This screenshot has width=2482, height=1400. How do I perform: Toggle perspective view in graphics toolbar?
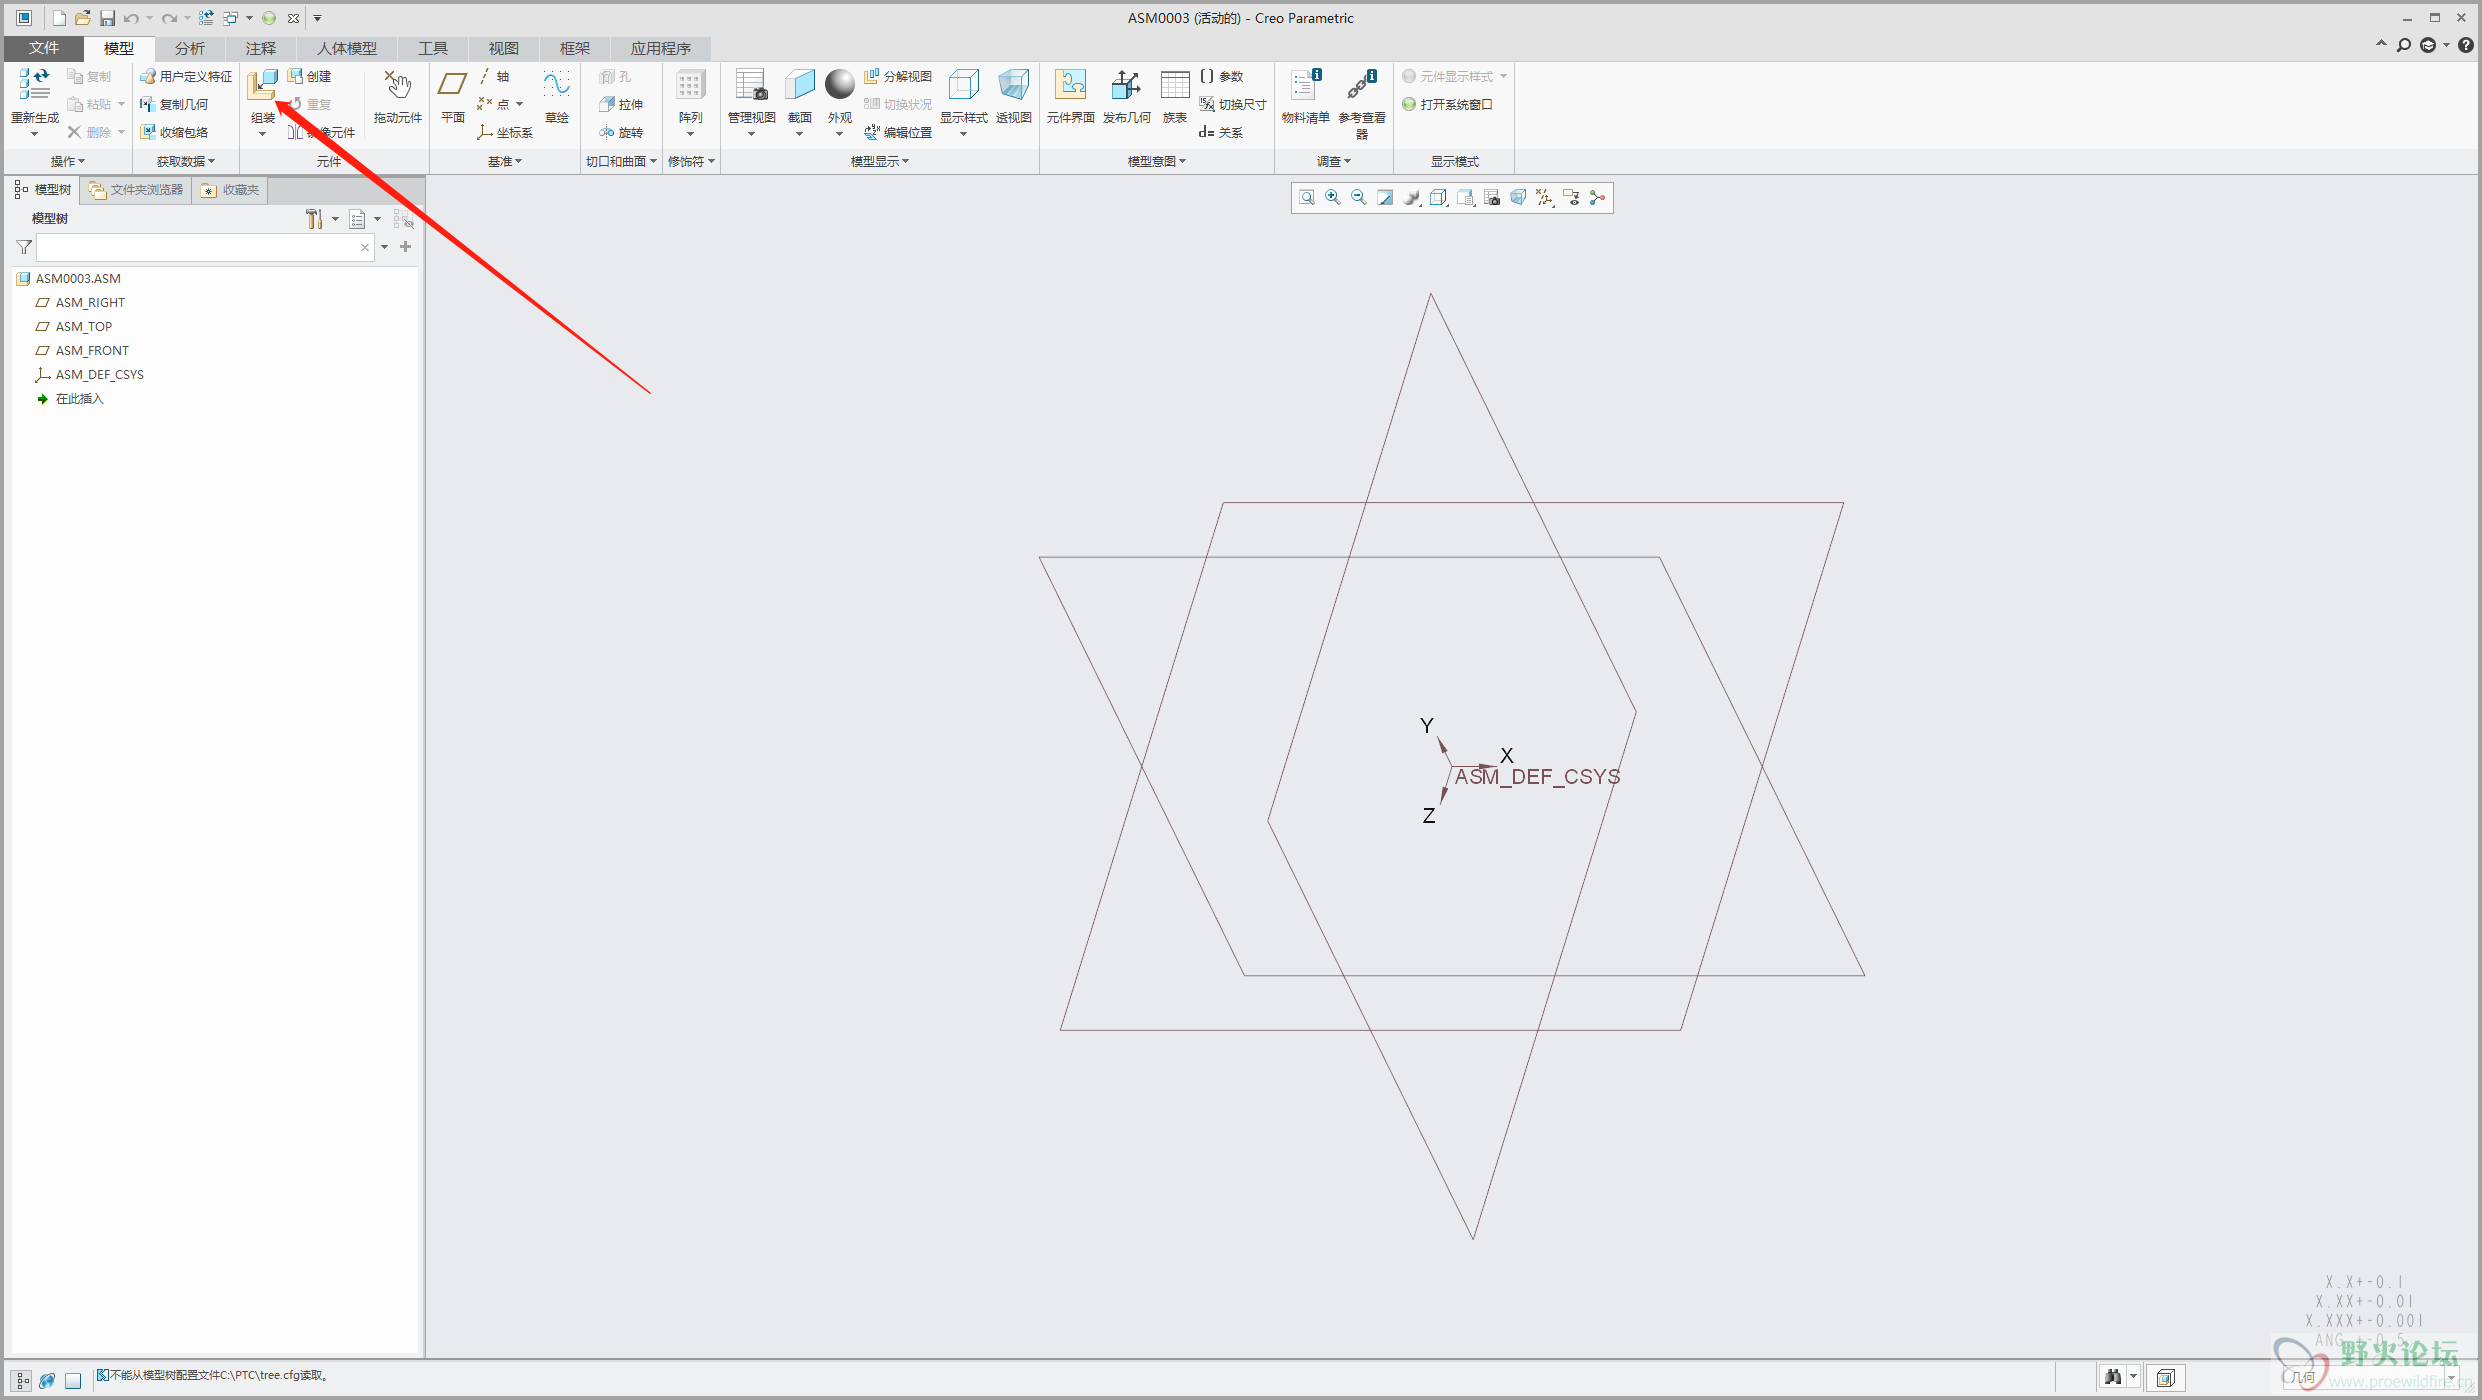coord(1518,198)
